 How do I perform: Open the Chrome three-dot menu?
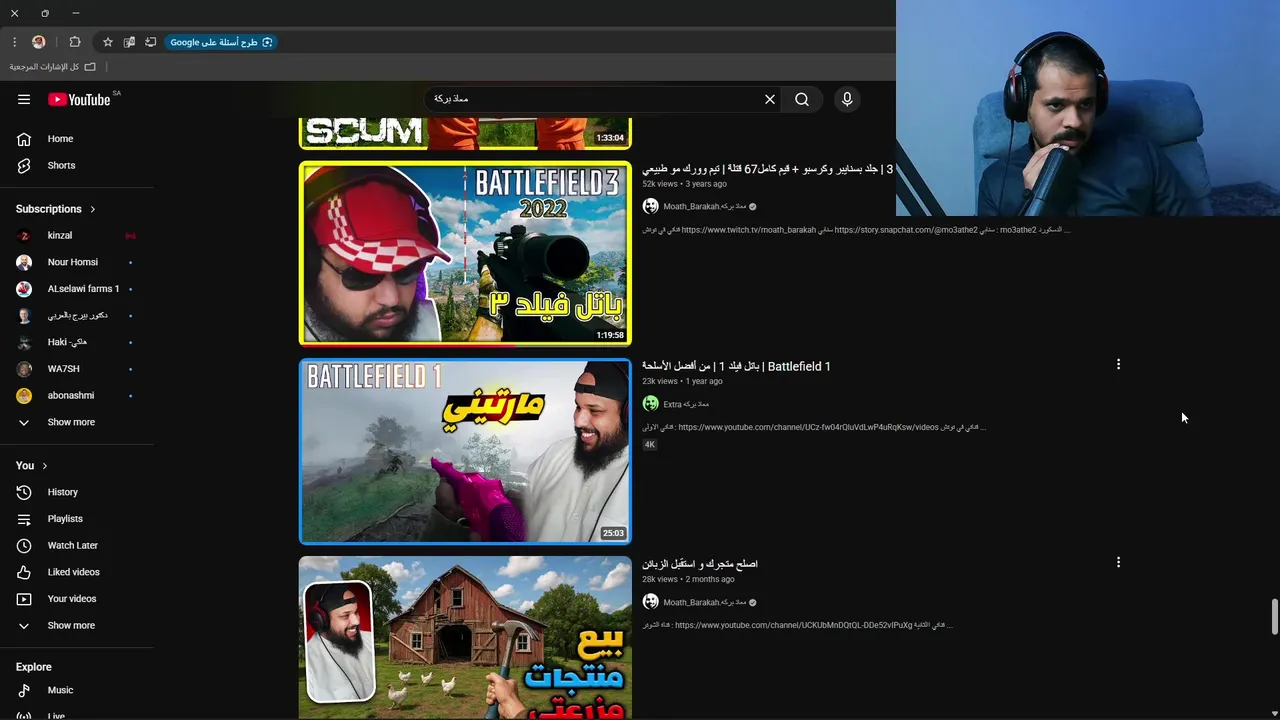point(14,42)
